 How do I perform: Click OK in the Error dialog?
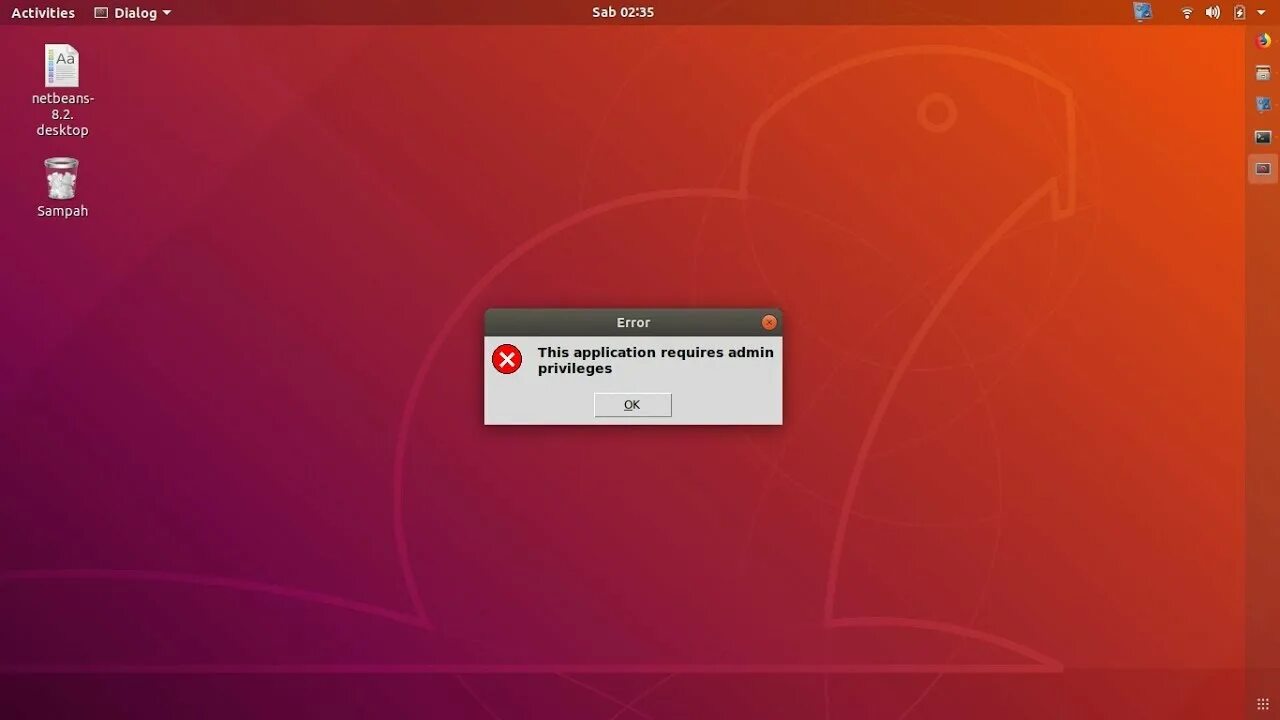(x=632, y=405)
